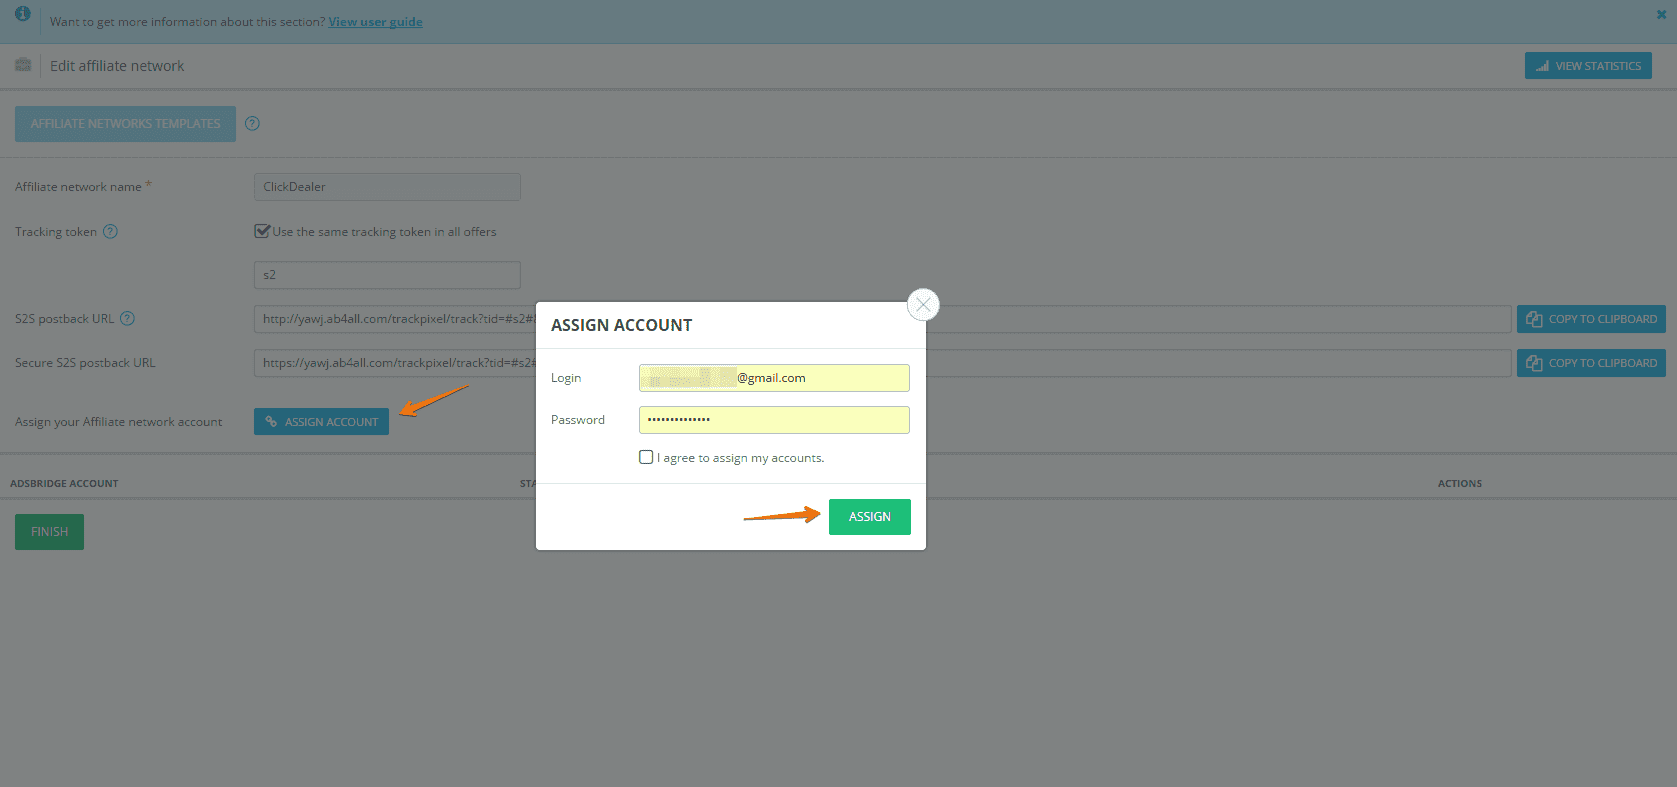Click help icon next to Affiliate Networks Templates
The image size is (1677, 787).
(x=252, y=124)
